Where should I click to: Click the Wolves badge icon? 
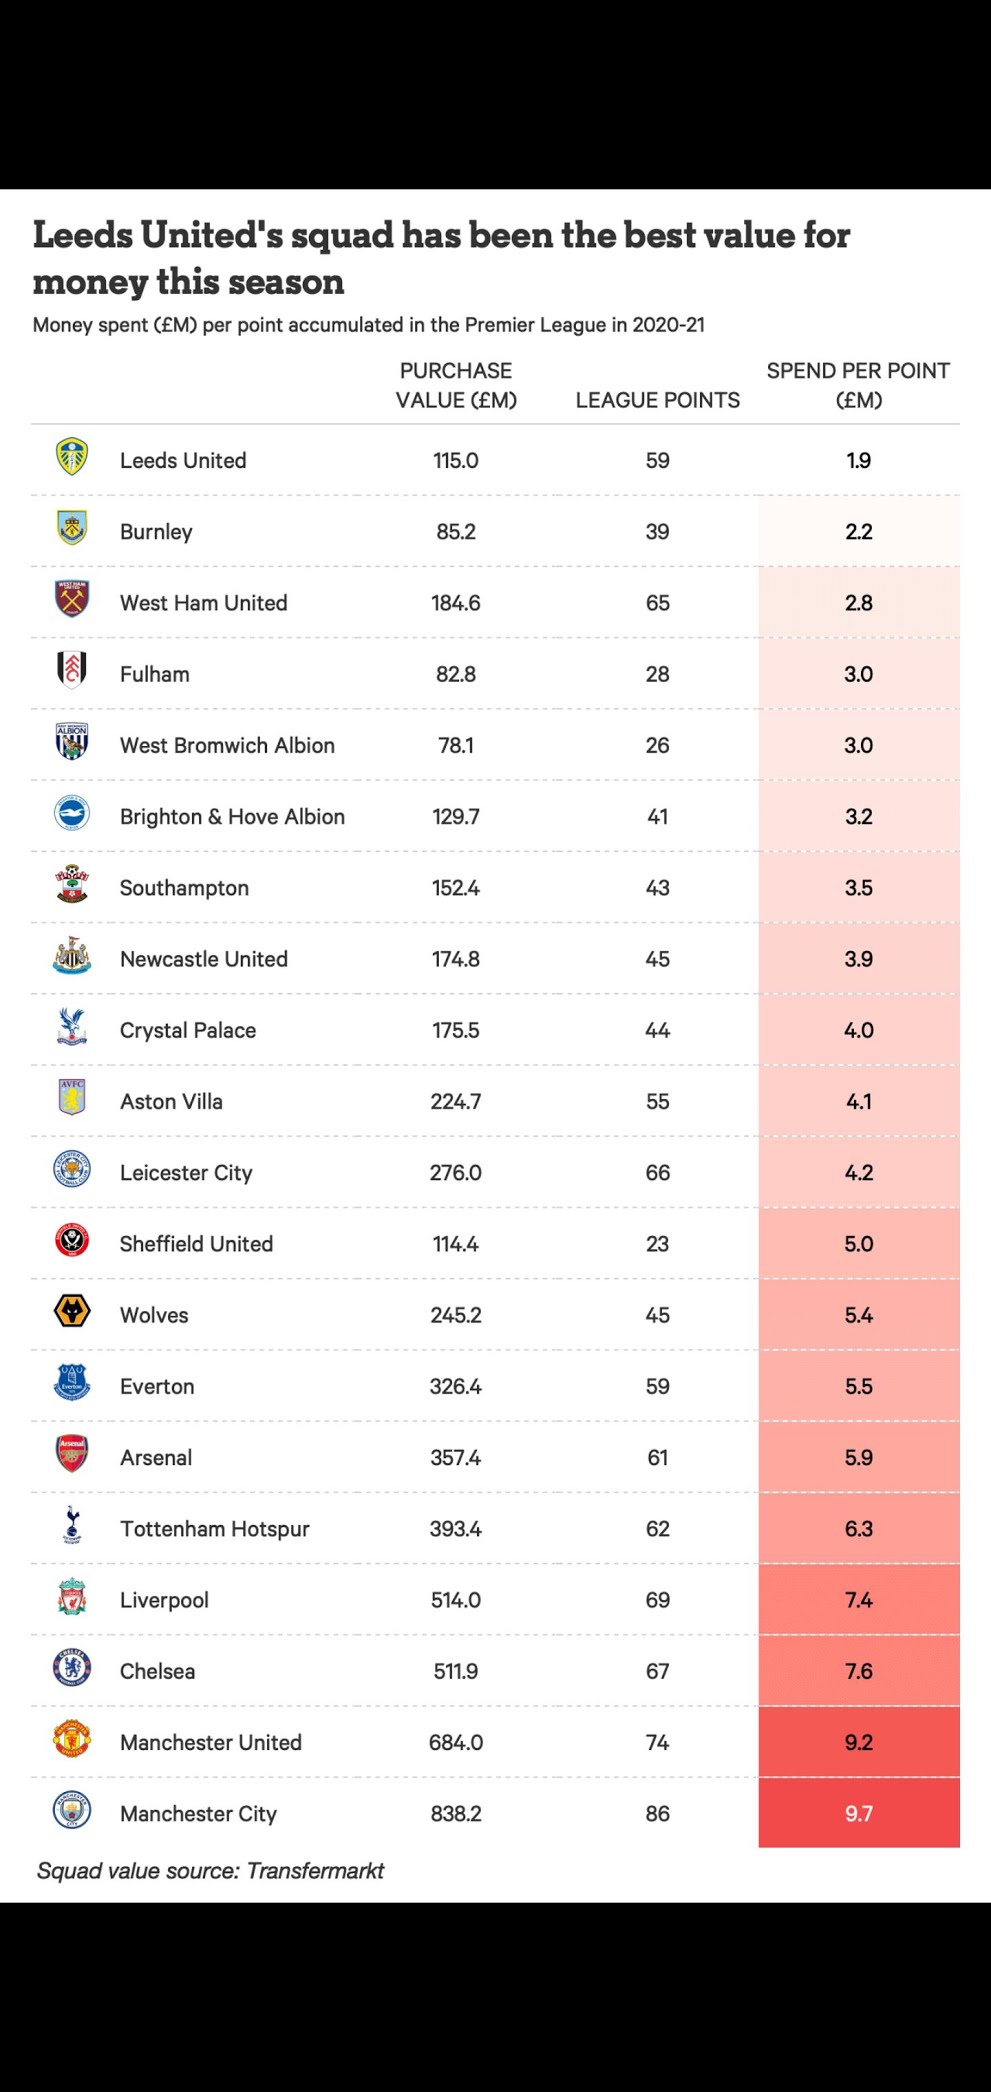[72, 1311]
